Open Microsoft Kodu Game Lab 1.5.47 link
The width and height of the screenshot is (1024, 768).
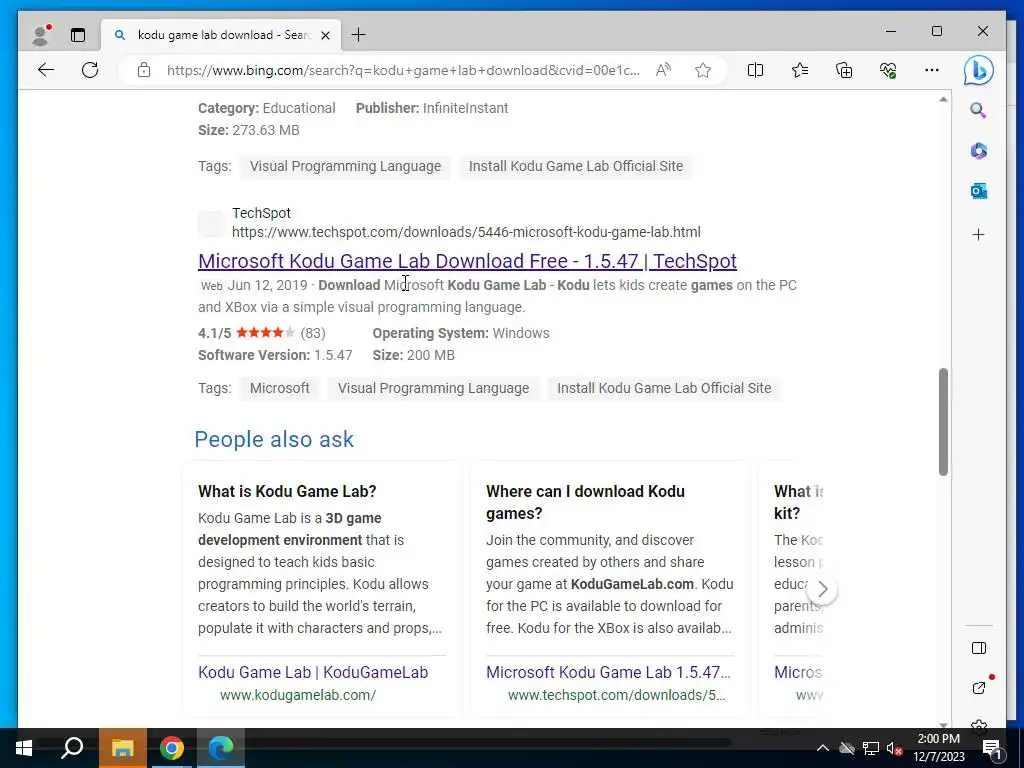(x=608, y=672)
